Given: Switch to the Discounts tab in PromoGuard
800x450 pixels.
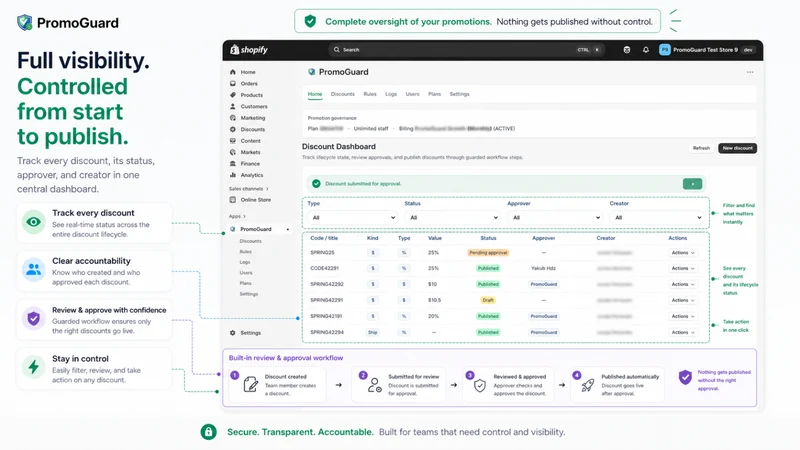Looking at the screenshot, I should coord(342,94).
